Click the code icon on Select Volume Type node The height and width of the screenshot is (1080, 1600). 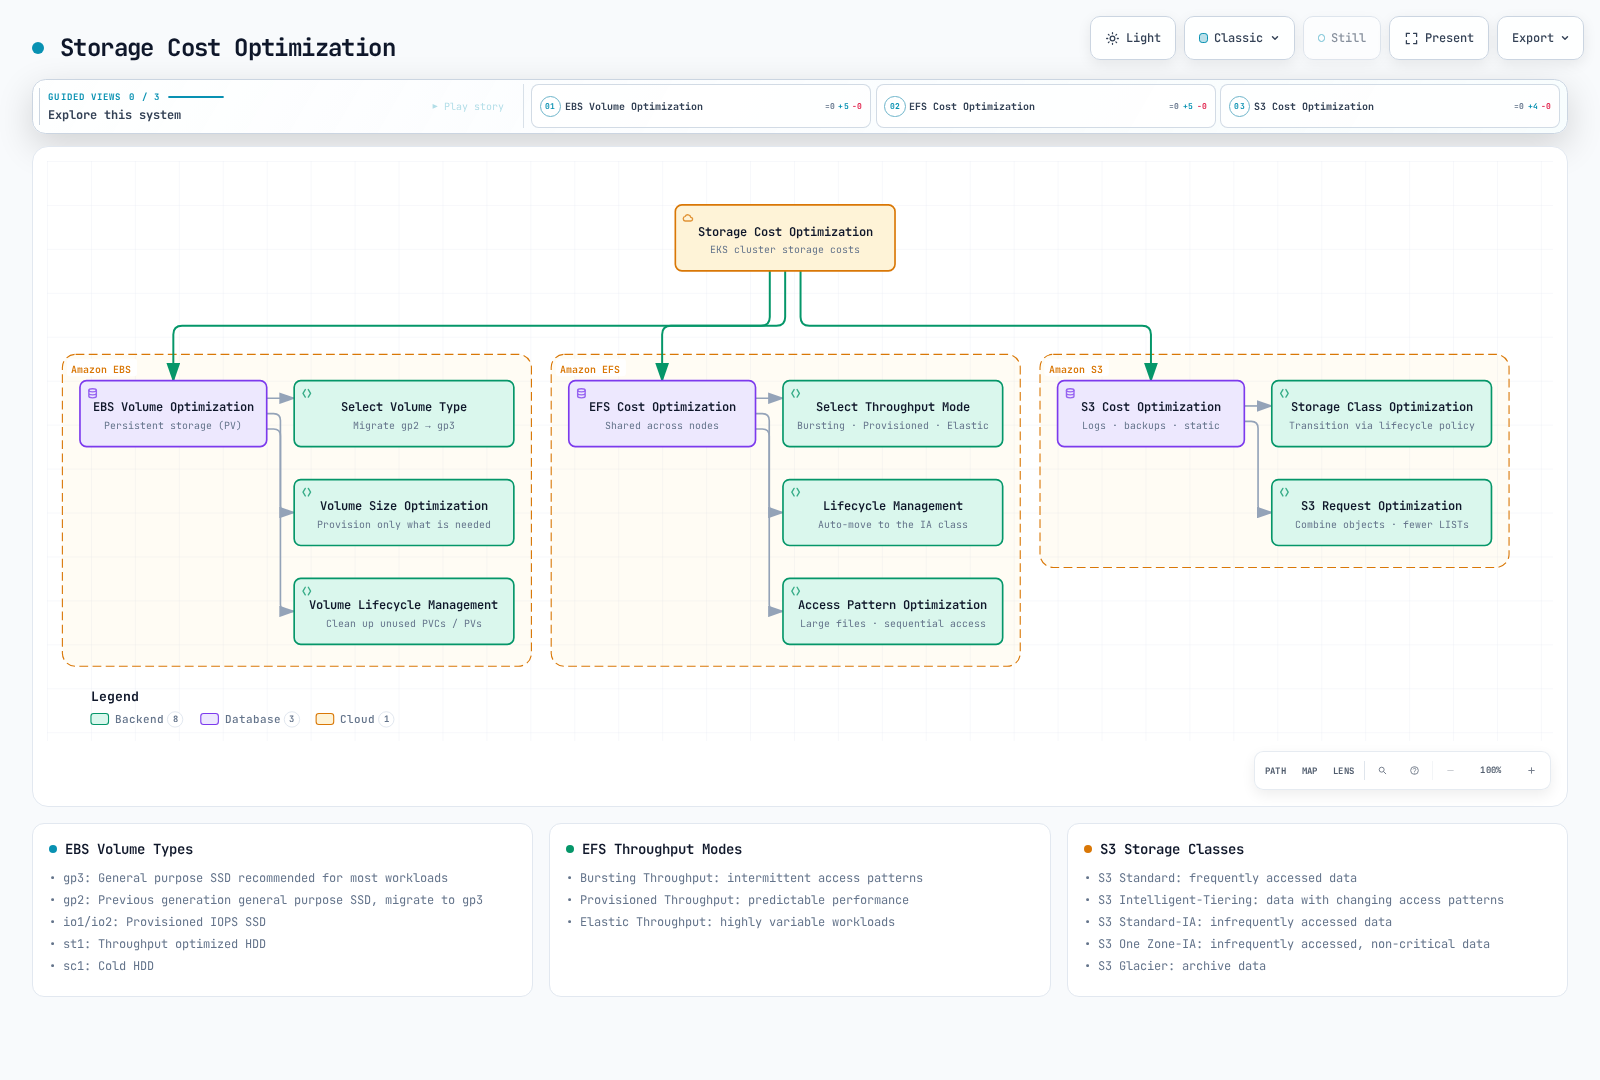[x=307, y=393]
